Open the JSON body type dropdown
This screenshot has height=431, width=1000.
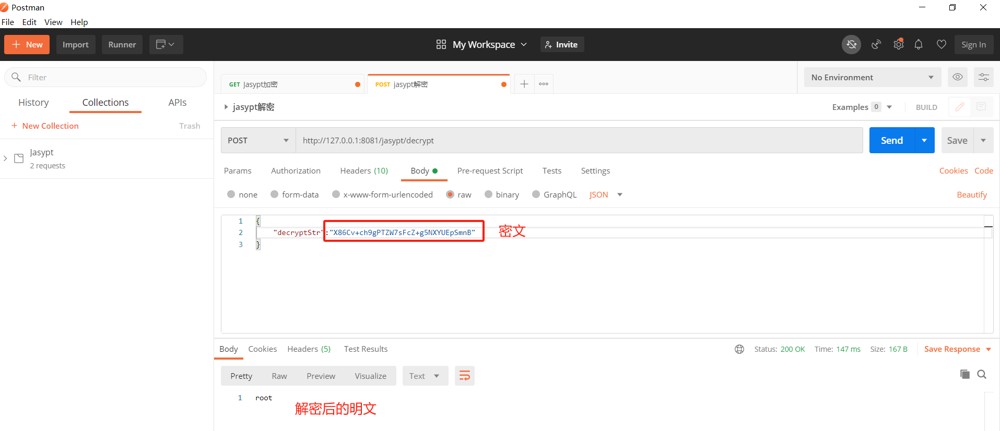tap(606, 194)
